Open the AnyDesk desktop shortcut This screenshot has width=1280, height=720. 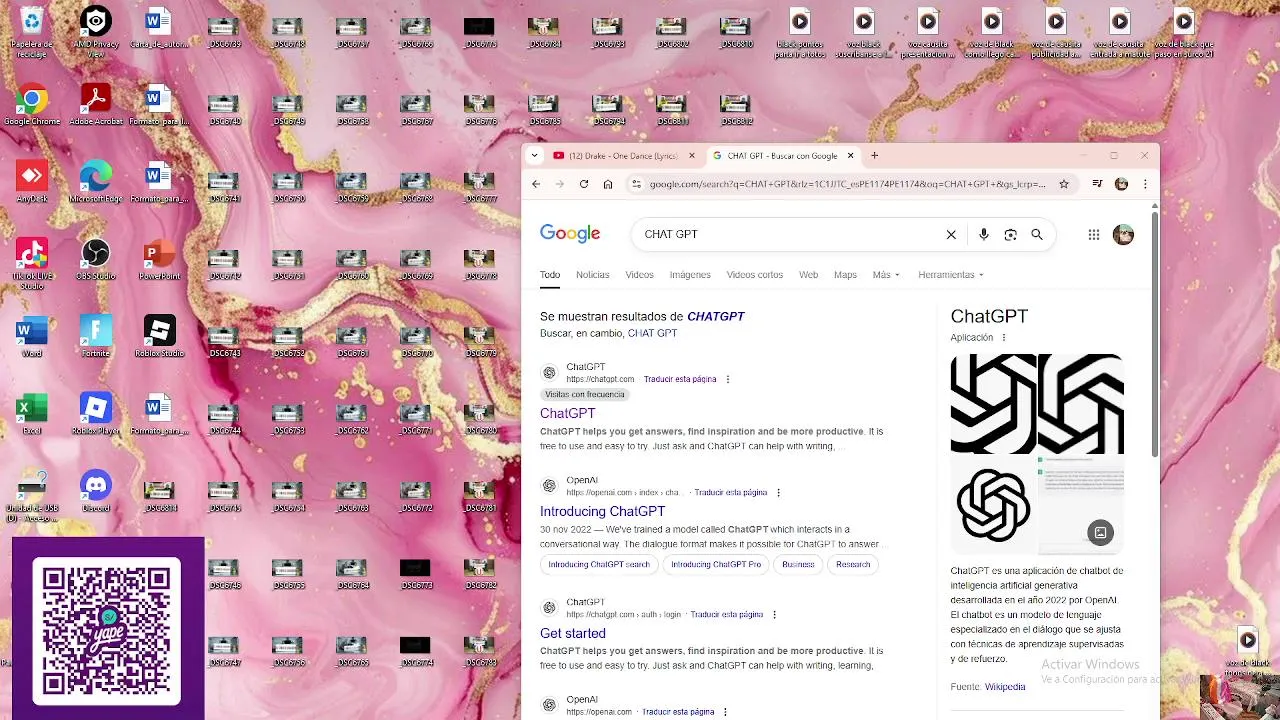click(31, 182)
